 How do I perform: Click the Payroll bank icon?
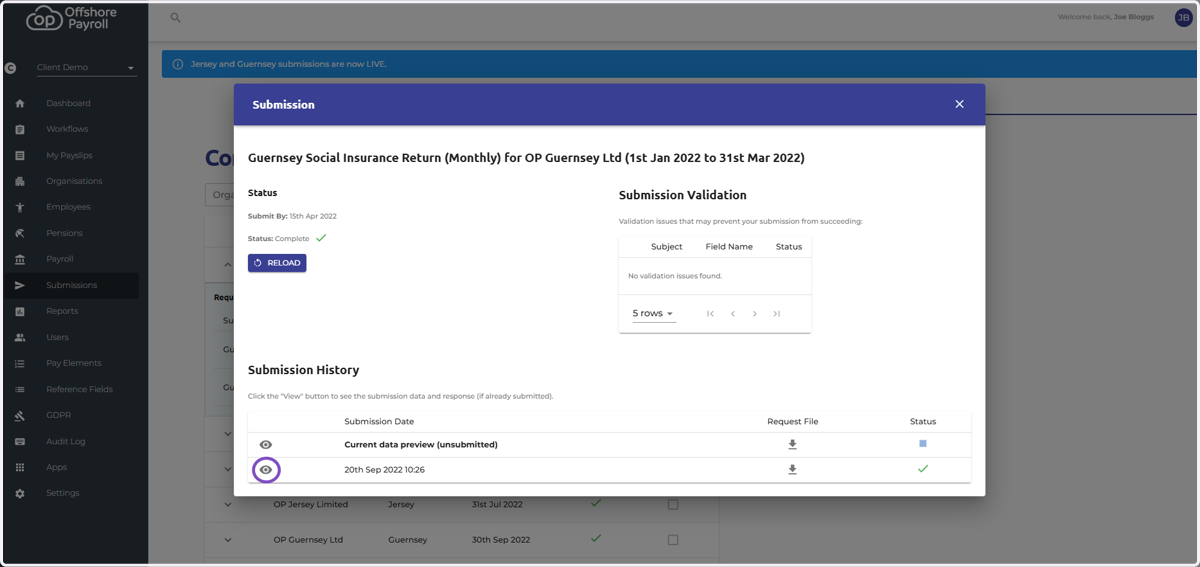click(20, 259)
